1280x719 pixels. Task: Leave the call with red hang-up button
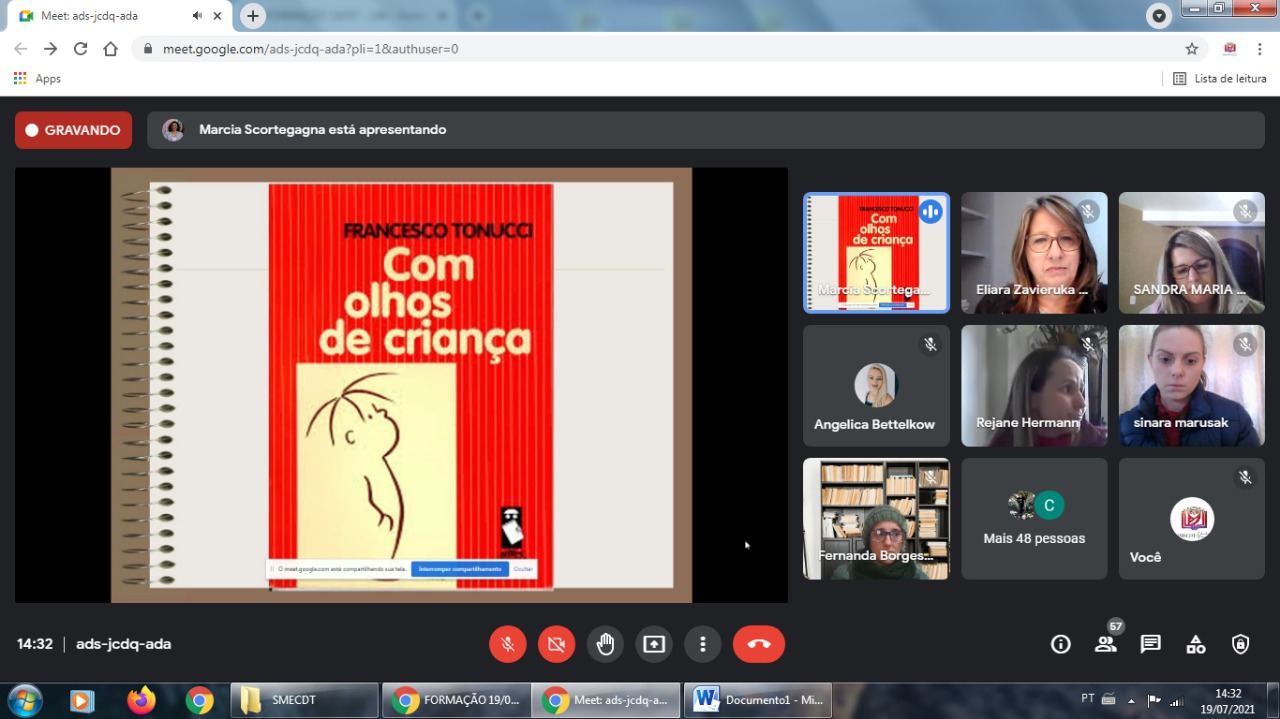pyautogui.click(x=759, y=644)
